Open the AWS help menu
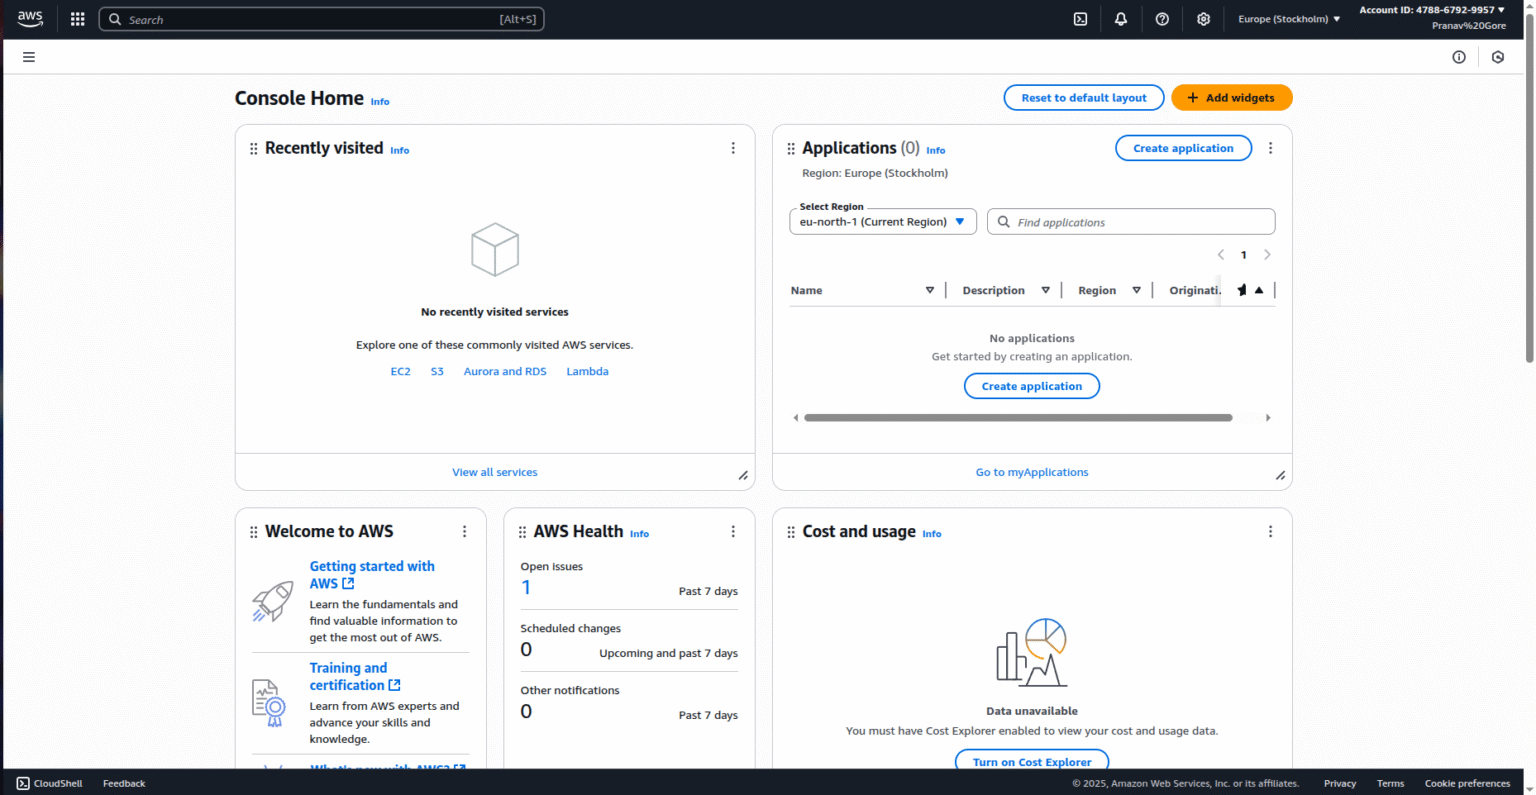The width and height of the screenshot is (1536, 795). pos(1162,18)
